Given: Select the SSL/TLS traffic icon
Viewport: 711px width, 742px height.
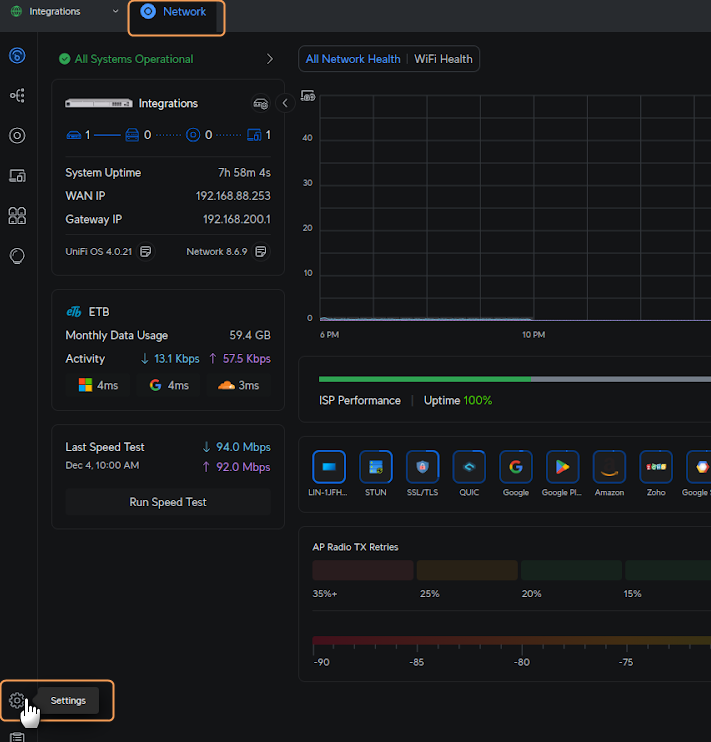Looking at the screenshot, I should coord(422,467).
